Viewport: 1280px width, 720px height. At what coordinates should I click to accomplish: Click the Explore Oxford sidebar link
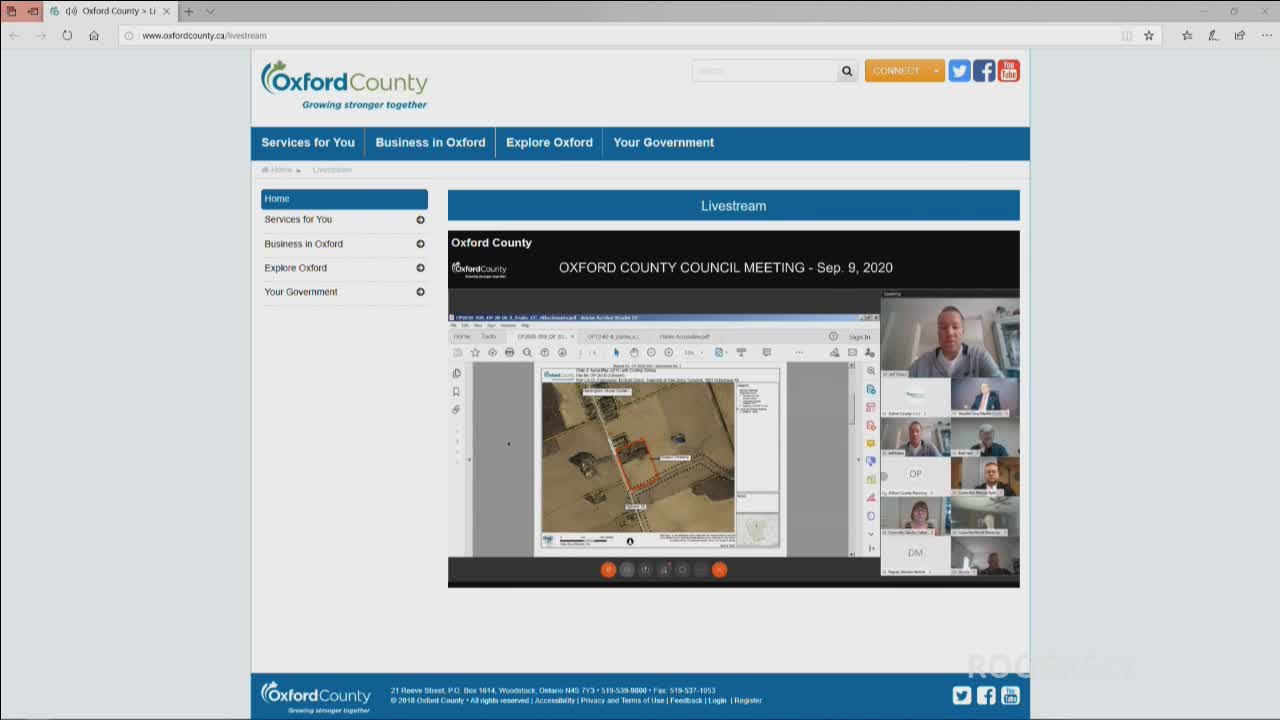tap(295, 268)
